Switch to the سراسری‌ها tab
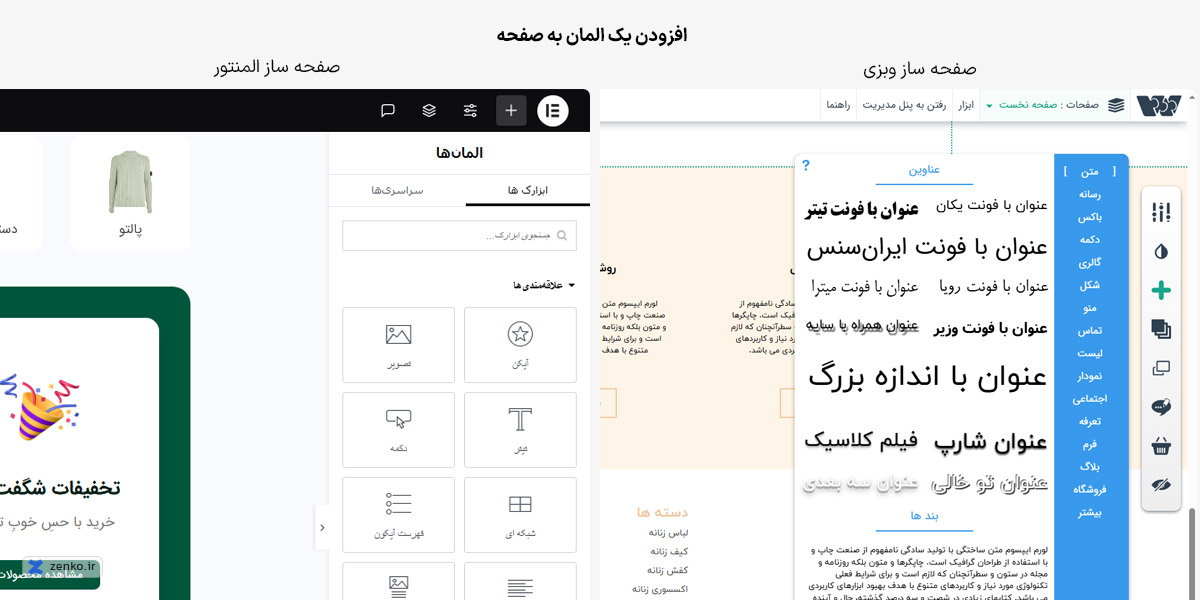The width and height of the screenshot is (1200, 600). click(397, 190)
